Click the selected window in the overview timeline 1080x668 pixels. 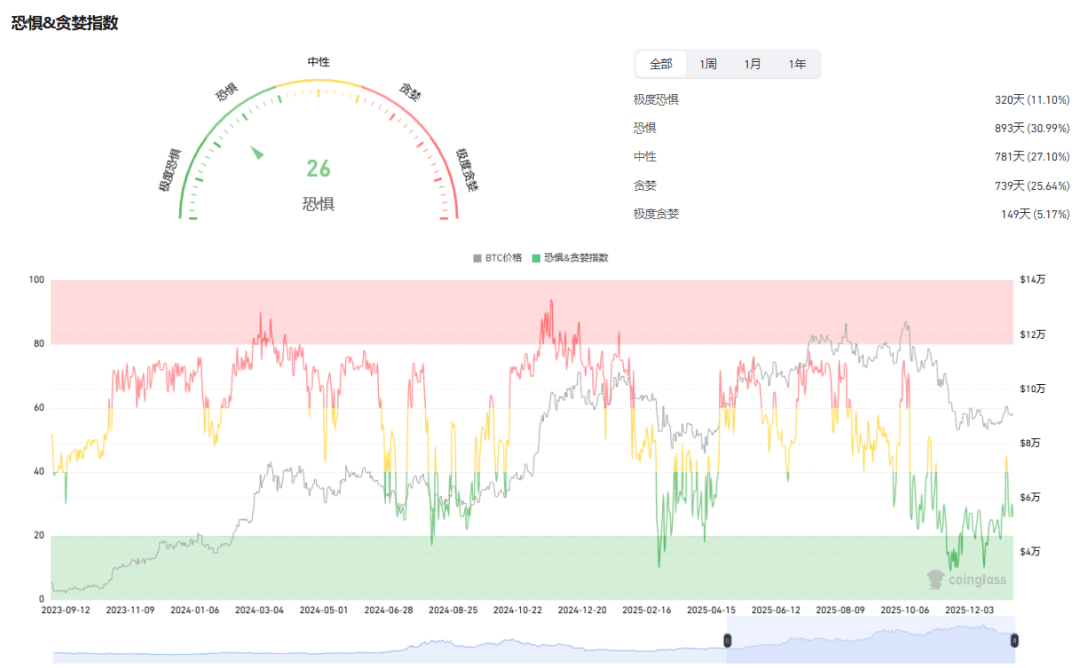click(x=871, y=640)
